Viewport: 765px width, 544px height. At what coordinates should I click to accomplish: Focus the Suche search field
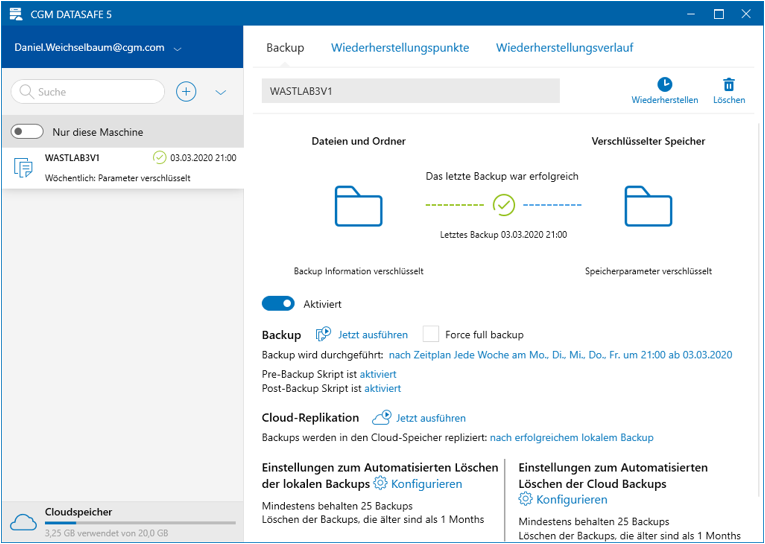click(88, 92)
